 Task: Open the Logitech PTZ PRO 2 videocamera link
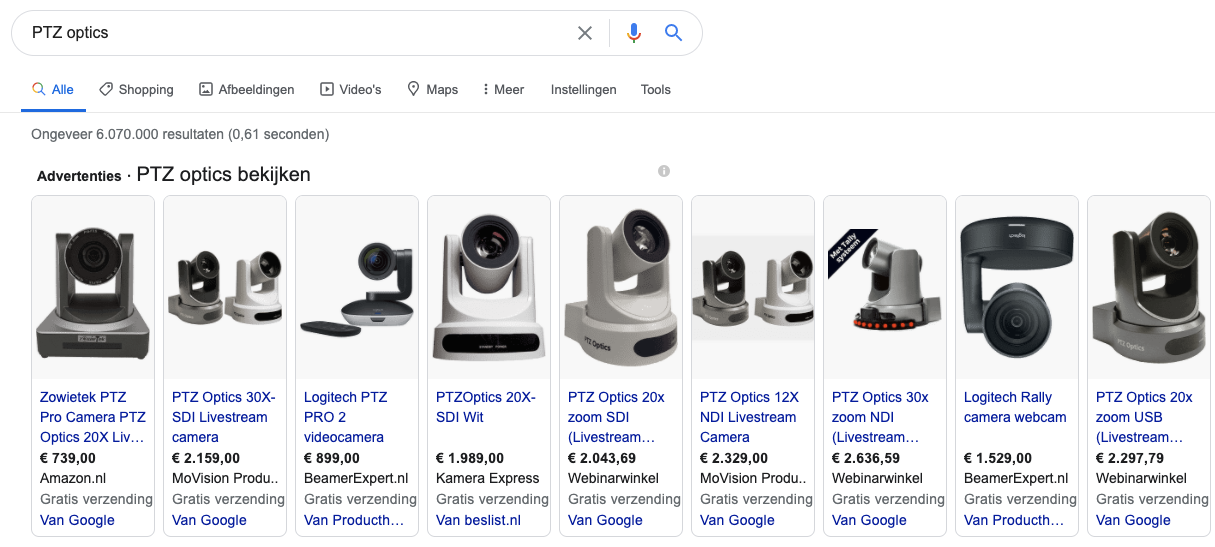pyautogui.click(x=344, y=417)
